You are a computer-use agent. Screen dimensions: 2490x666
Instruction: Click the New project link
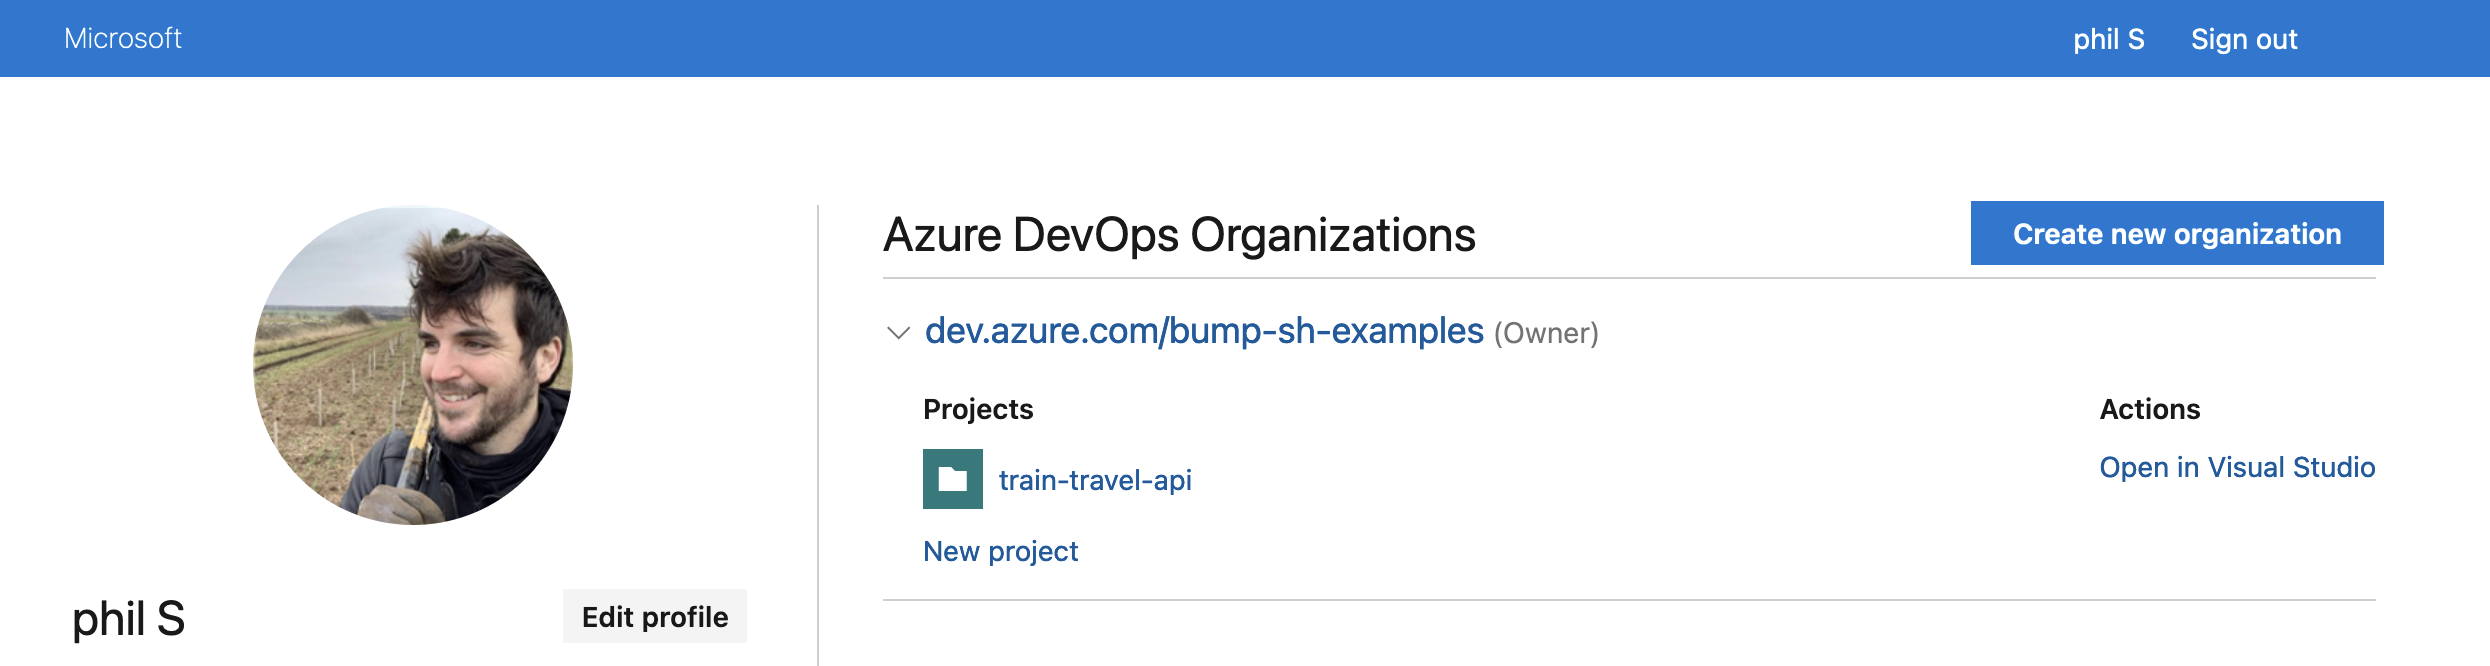(1000, 551)
